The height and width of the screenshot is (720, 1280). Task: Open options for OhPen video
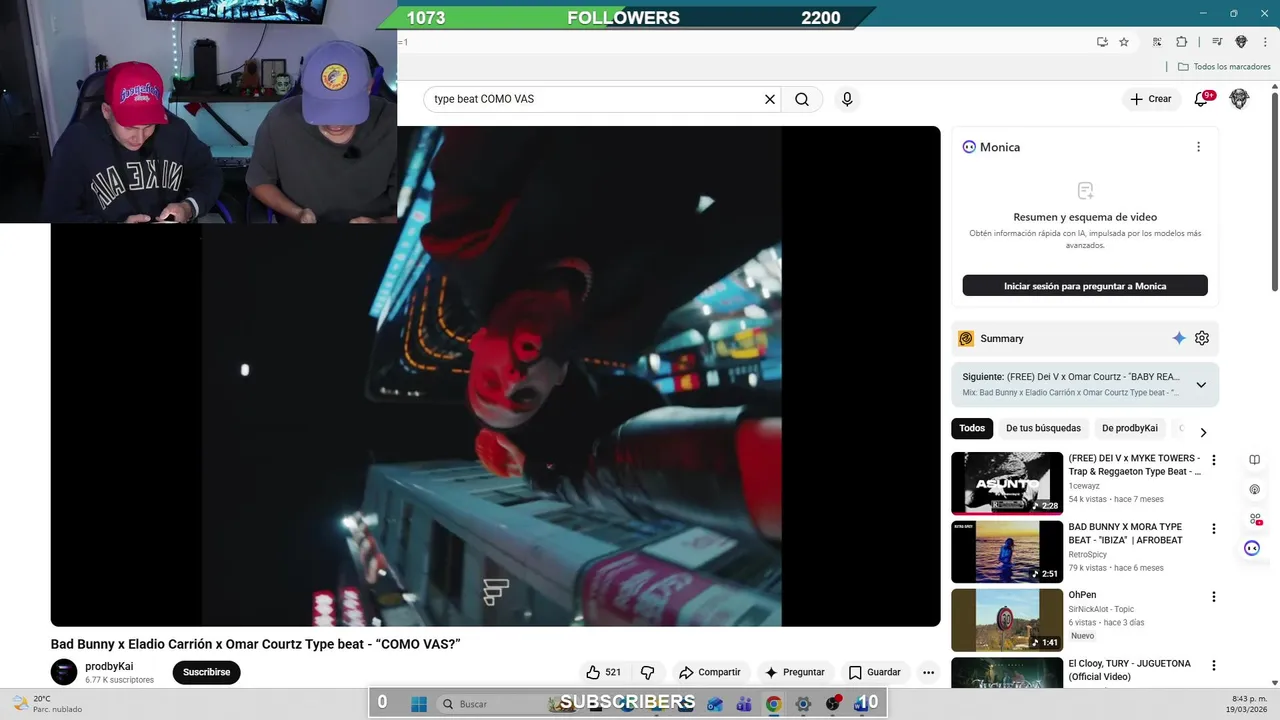click(1214, 597)
